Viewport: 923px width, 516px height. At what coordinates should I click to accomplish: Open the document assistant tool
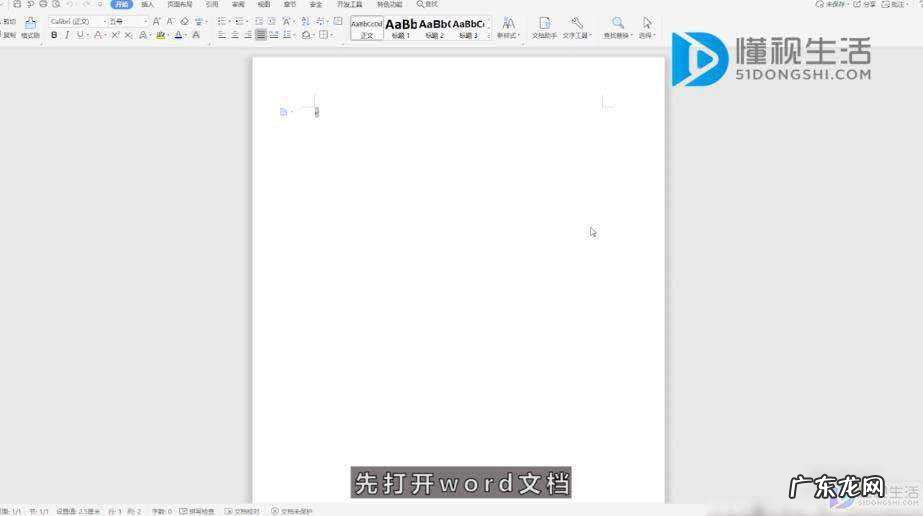(544, 28)
